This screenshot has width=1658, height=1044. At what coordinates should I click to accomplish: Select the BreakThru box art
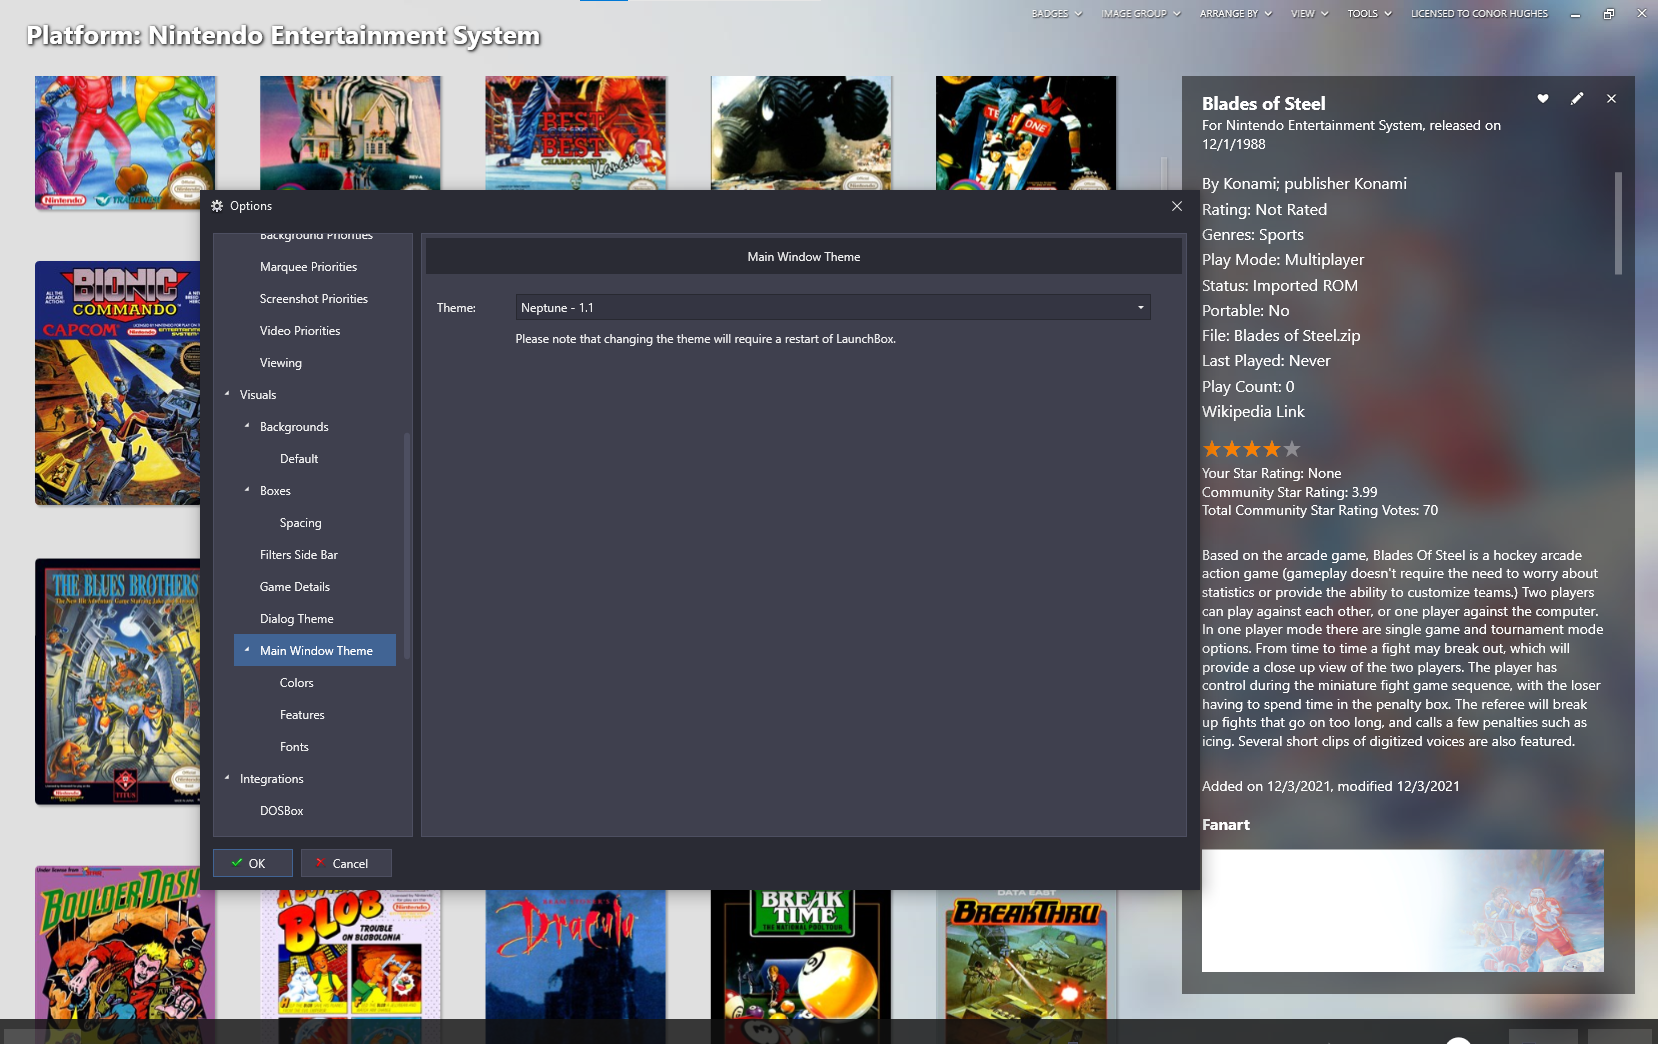pos(1026,954)
